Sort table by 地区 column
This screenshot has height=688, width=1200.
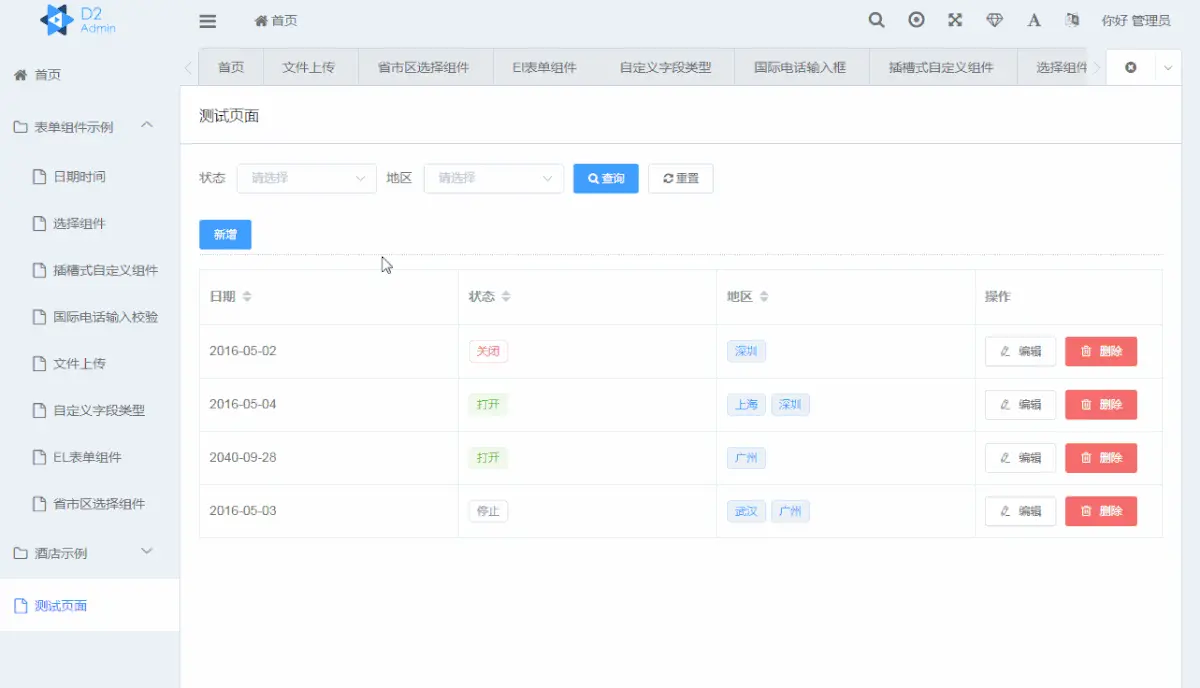point(764,297)
